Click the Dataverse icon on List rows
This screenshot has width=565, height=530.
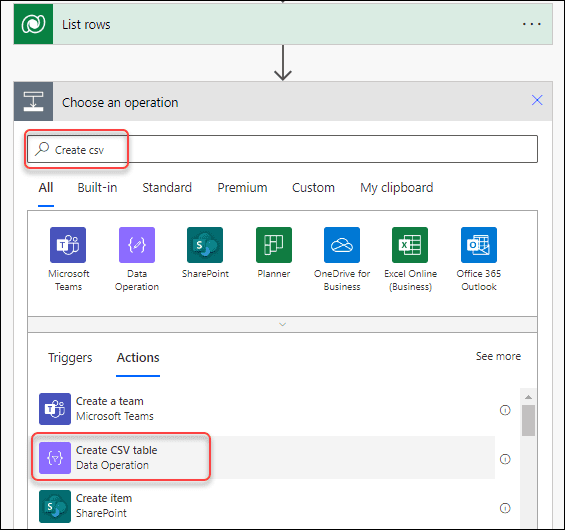[x=34, y=24]
